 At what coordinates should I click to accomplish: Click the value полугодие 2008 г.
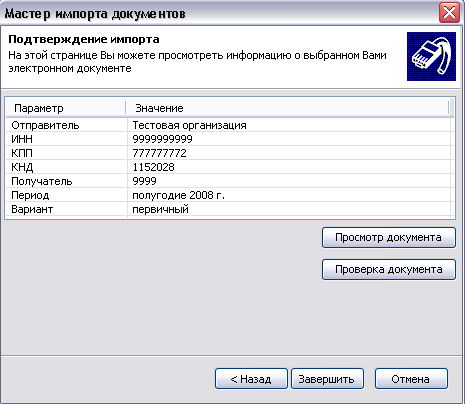178,195
